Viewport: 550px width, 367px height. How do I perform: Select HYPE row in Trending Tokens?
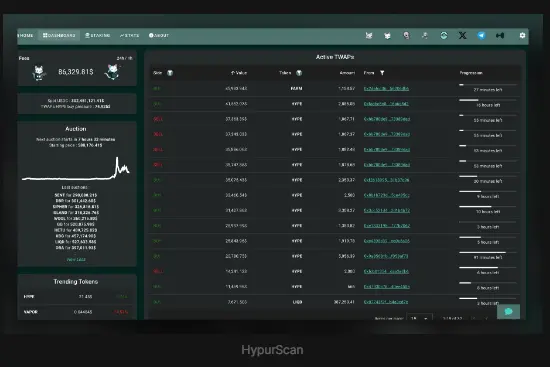76,296
